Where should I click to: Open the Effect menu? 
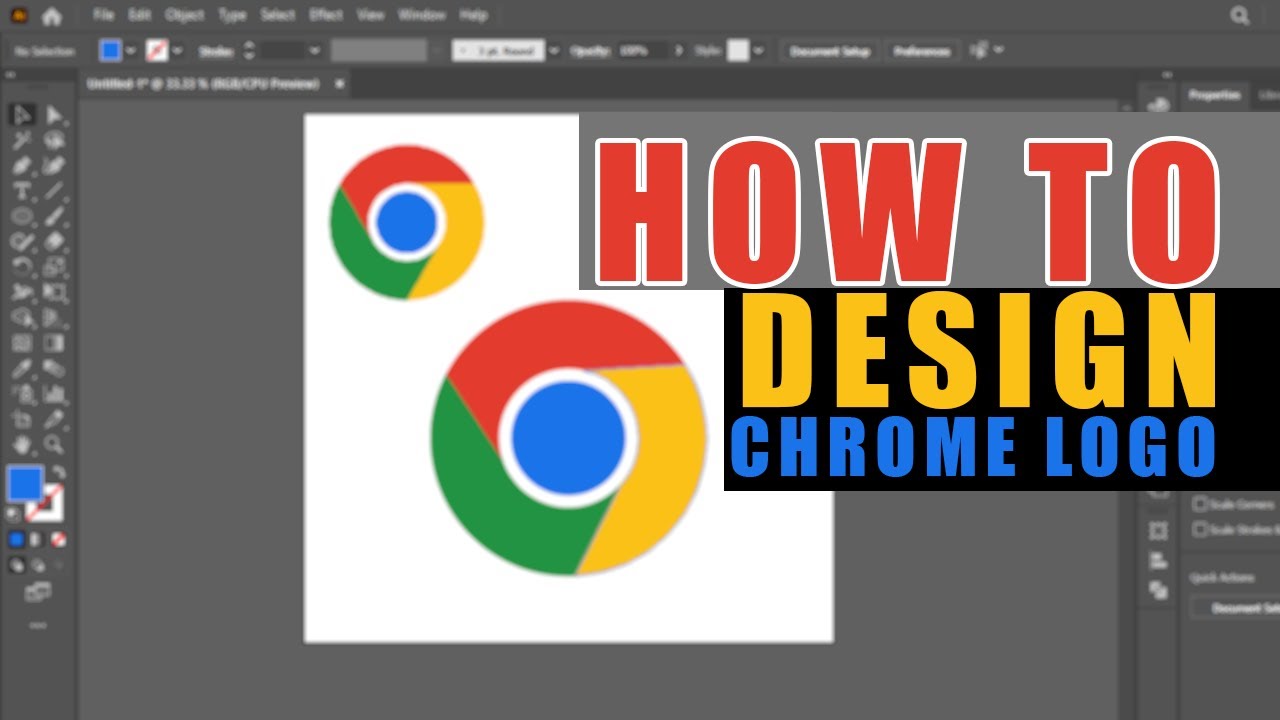(x=326, y=15)
